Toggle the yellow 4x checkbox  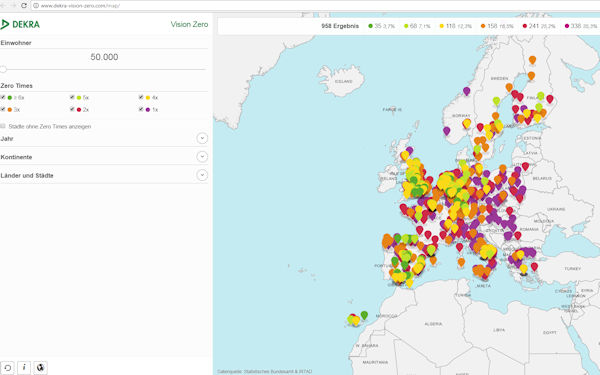141,97
